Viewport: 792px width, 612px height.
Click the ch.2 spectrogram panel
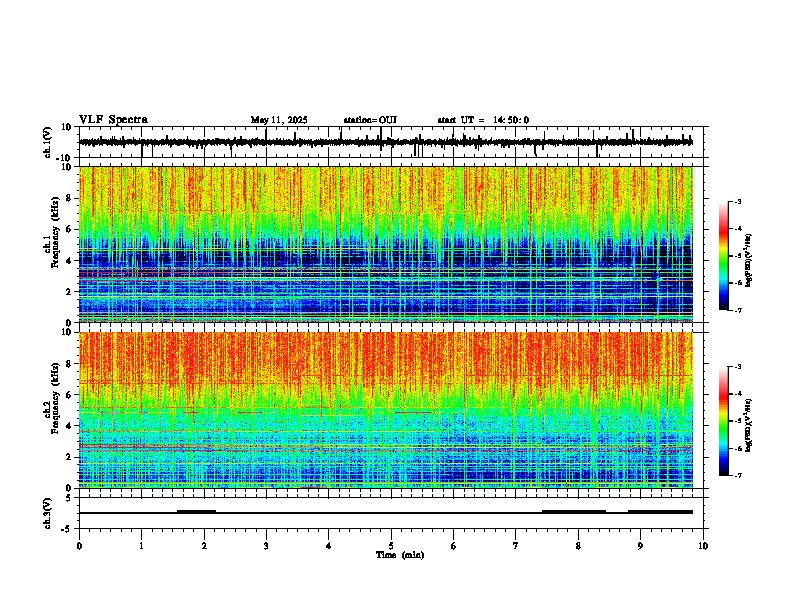[x=386, y=410]
